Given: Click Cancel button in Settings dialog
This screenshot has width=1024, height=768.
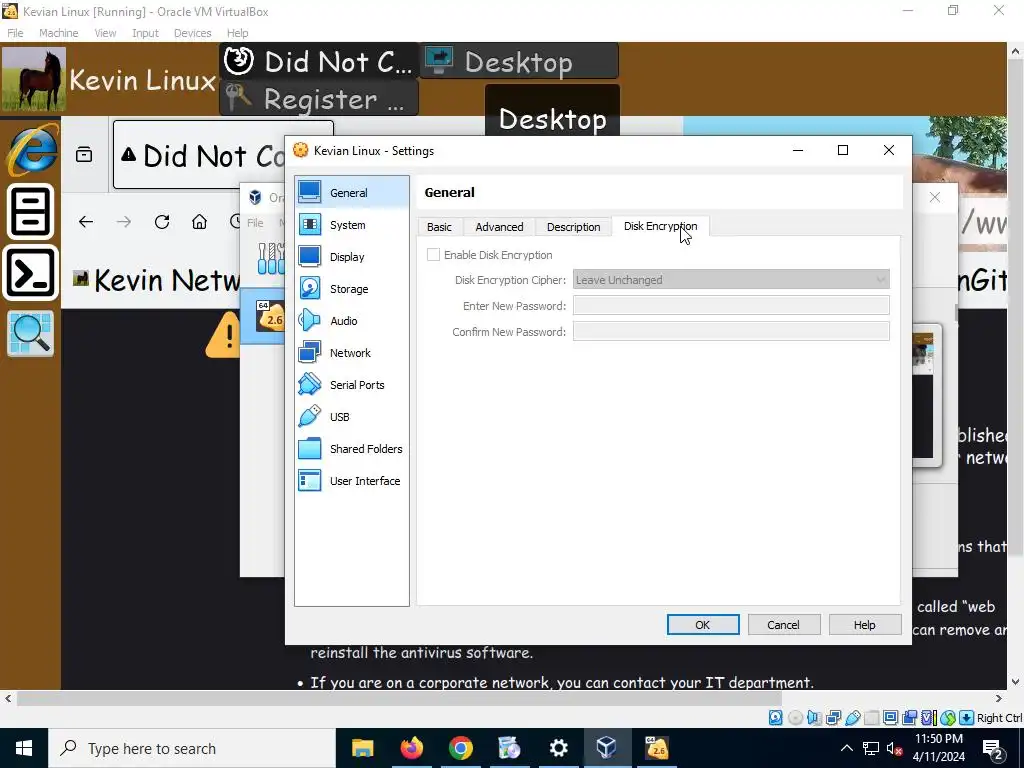Looking at the screenshot, I should (x=783, y=625).
